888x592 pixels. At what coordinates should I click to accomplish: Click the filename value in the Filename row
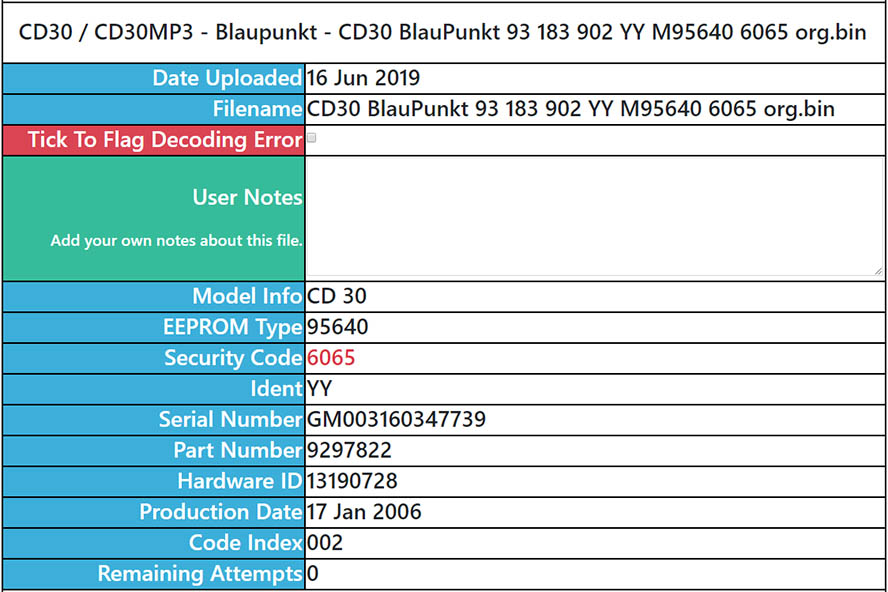click(571, 109)
